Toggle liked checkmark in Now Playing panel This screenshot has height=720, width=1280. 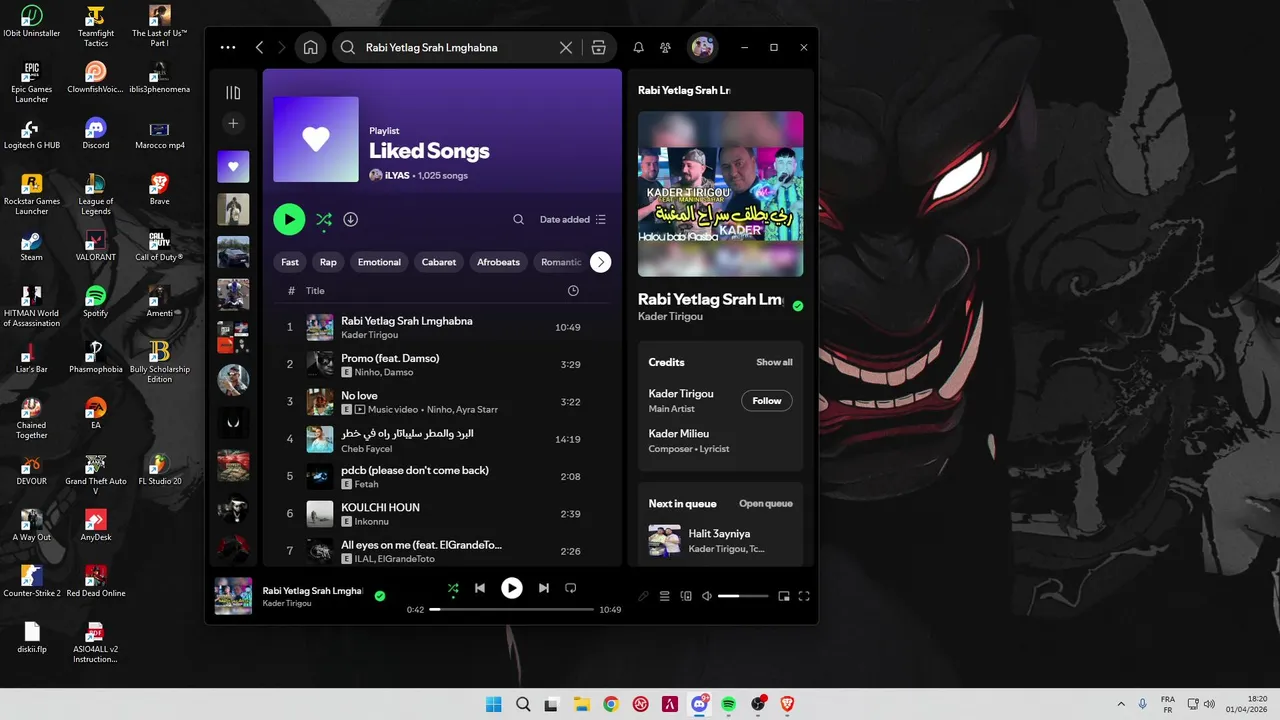[x=798, y=306]
